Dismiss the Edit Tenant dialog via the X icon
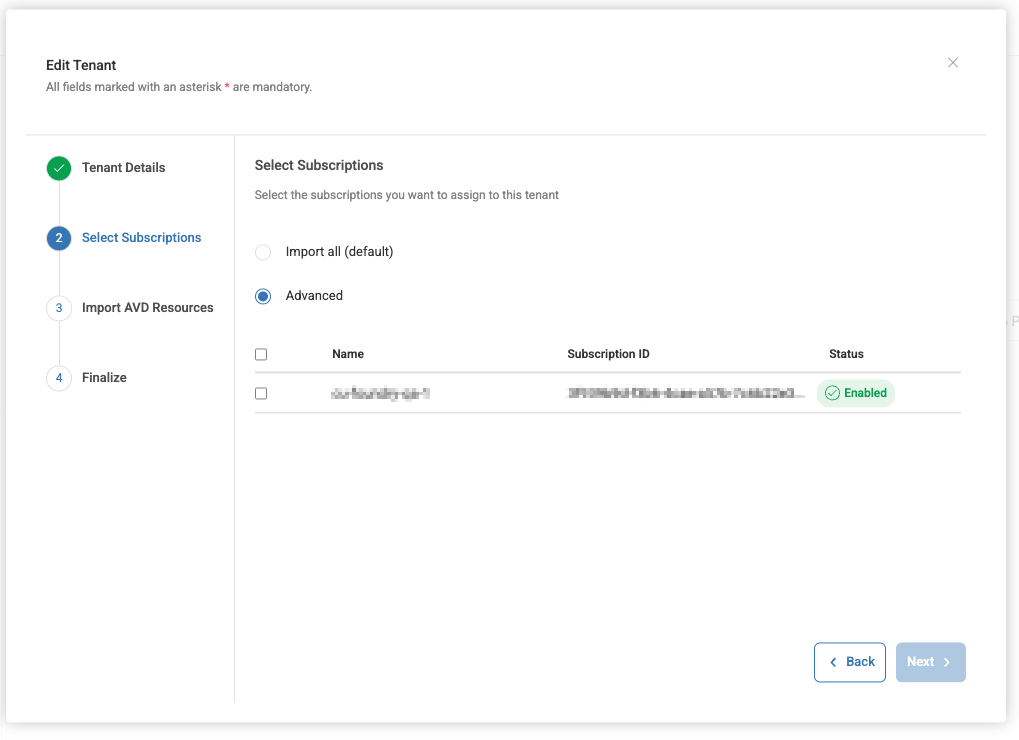Screen dimensions: 1019x740 click(x=952, y=62)
